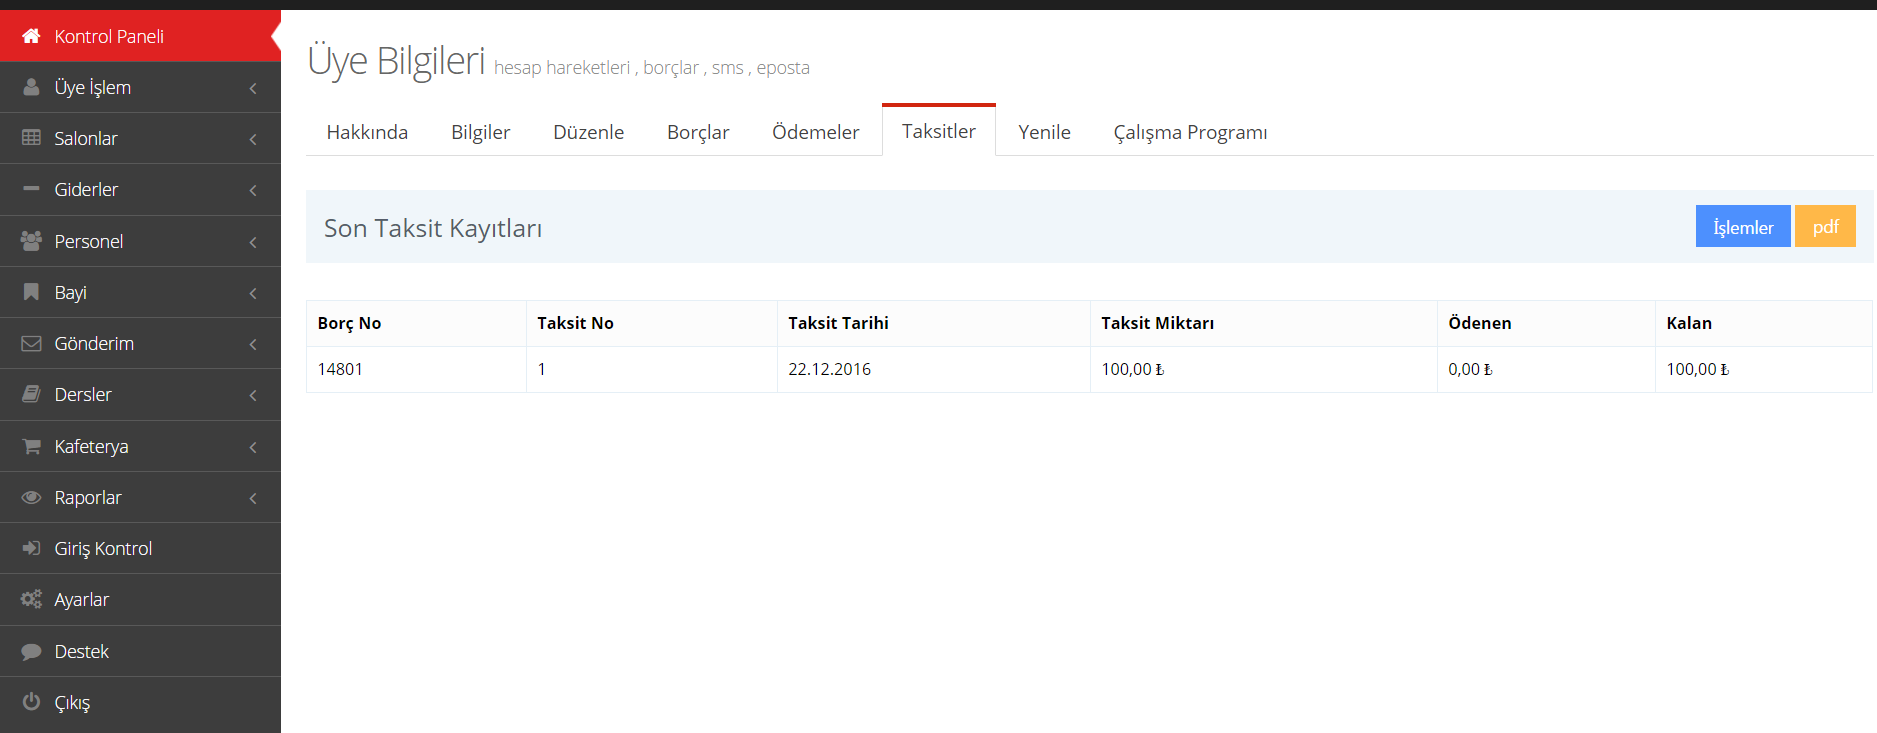This screenshot has height=733, width=1877.
Task: Click the group icon next to Personel
Action: click(x=31, y=241)
